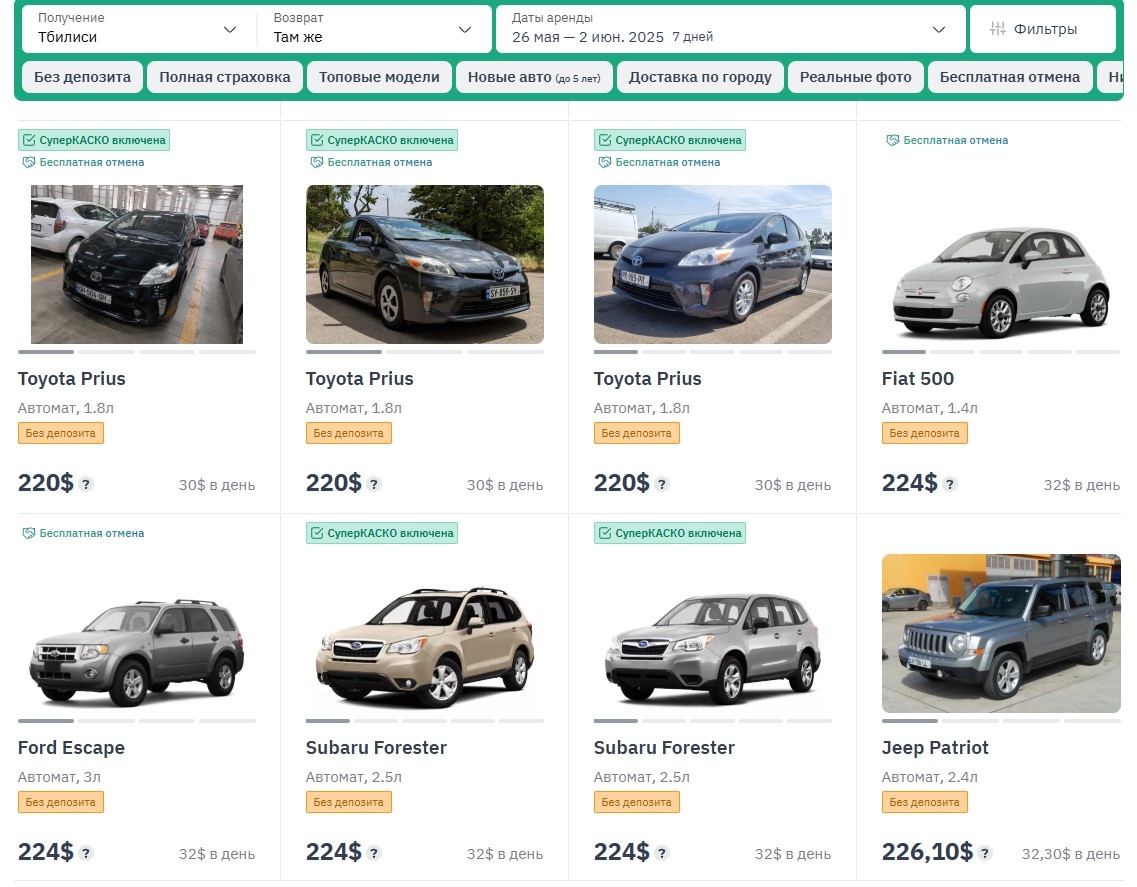The height and width of the screenshot is (887, 1137).
Task: Click the Фильтры settings icon
Action: tap(998, 29)
